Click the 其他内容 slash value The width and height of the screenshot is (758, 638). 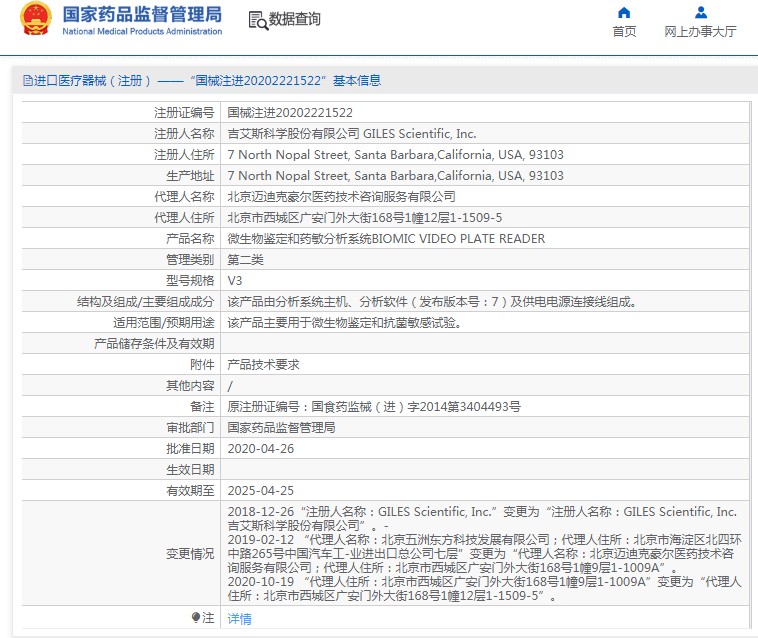[x=230, y=386]
